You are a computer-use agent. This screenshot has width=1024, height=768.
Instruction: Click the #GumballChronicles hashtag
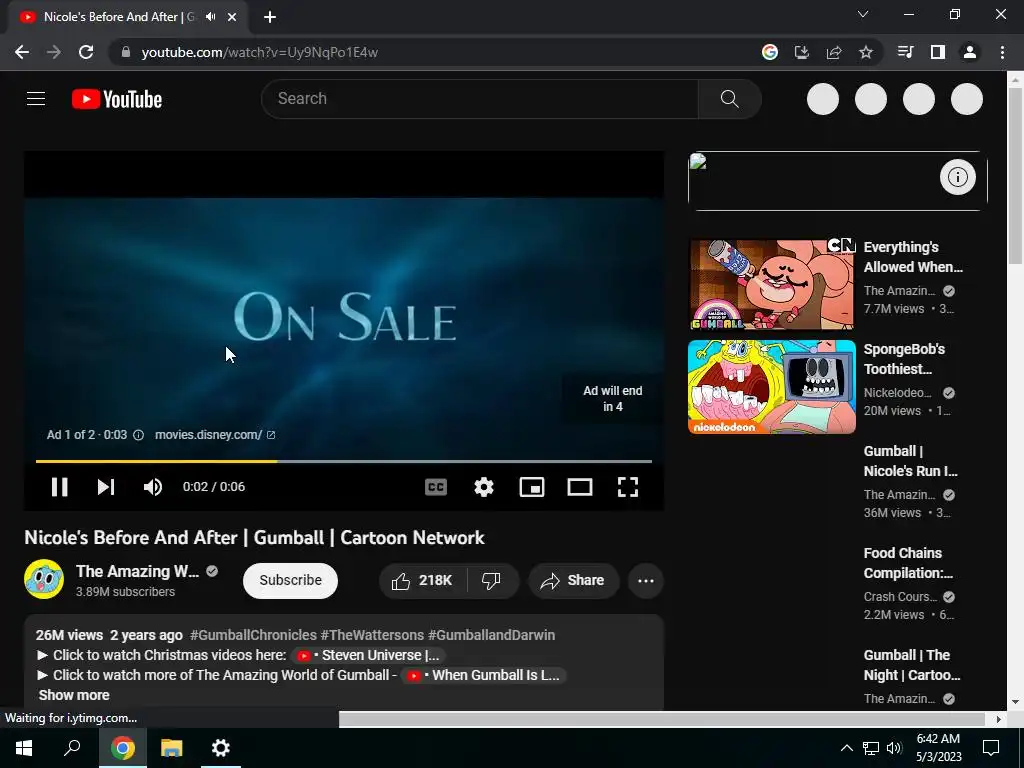(x=253, y=635)
